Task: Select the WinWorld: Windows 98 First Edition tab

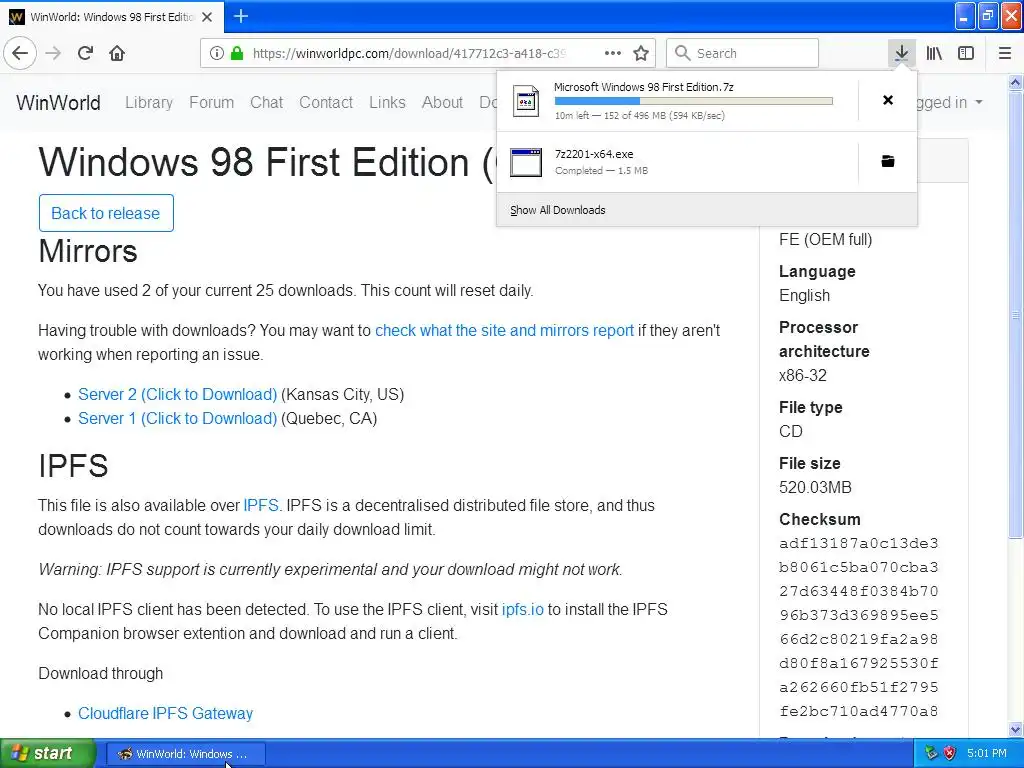Action: [x=112, y=17]
